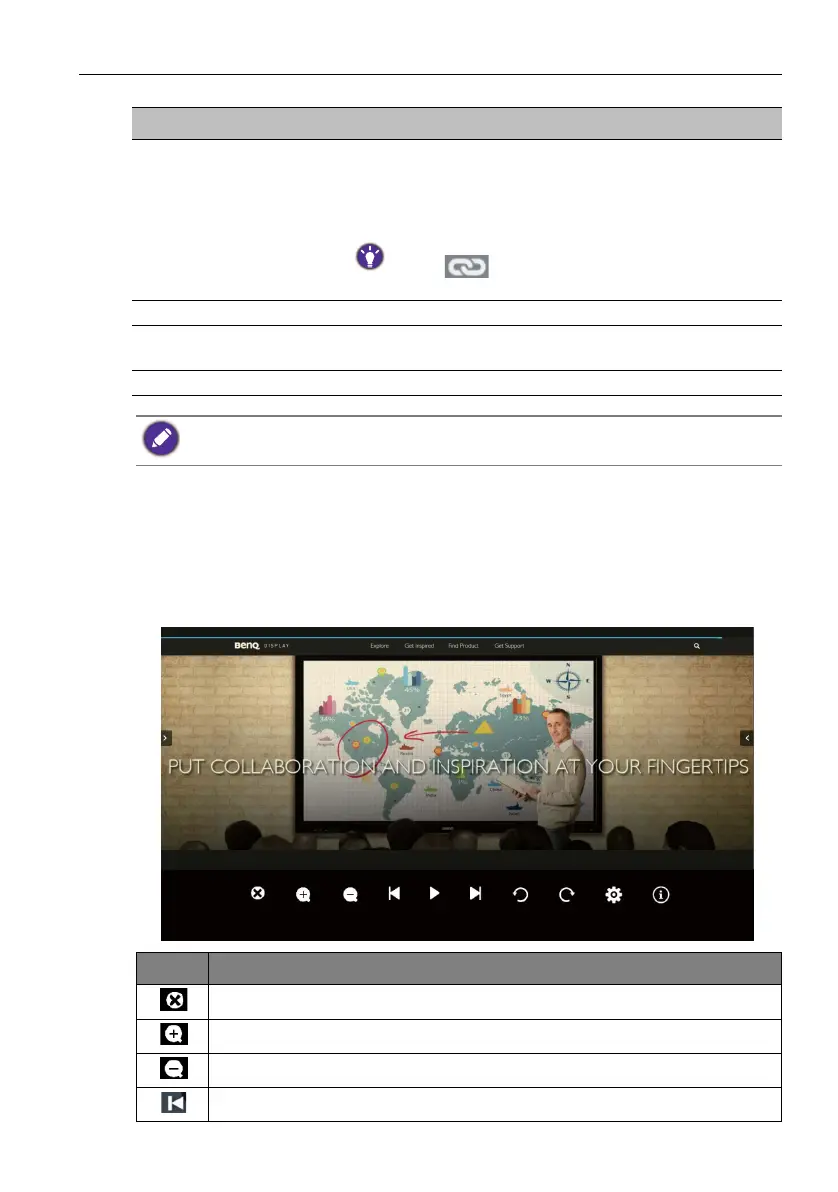Open the Get Inspired menu item
This screenshot has height=1192, width=838.
tap(419, 646)
